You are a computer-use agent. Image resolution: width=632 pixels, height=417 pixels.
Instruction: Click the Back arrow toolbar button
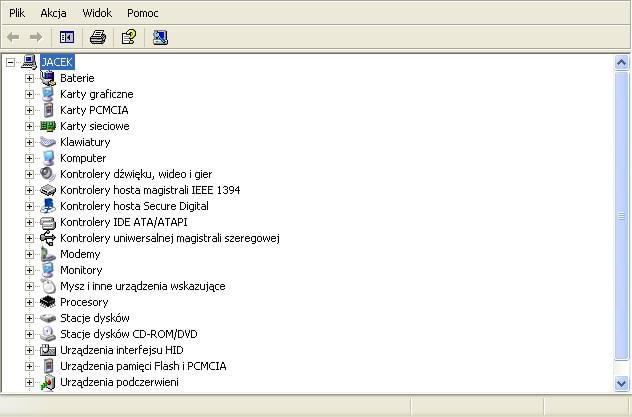point(13,37)
